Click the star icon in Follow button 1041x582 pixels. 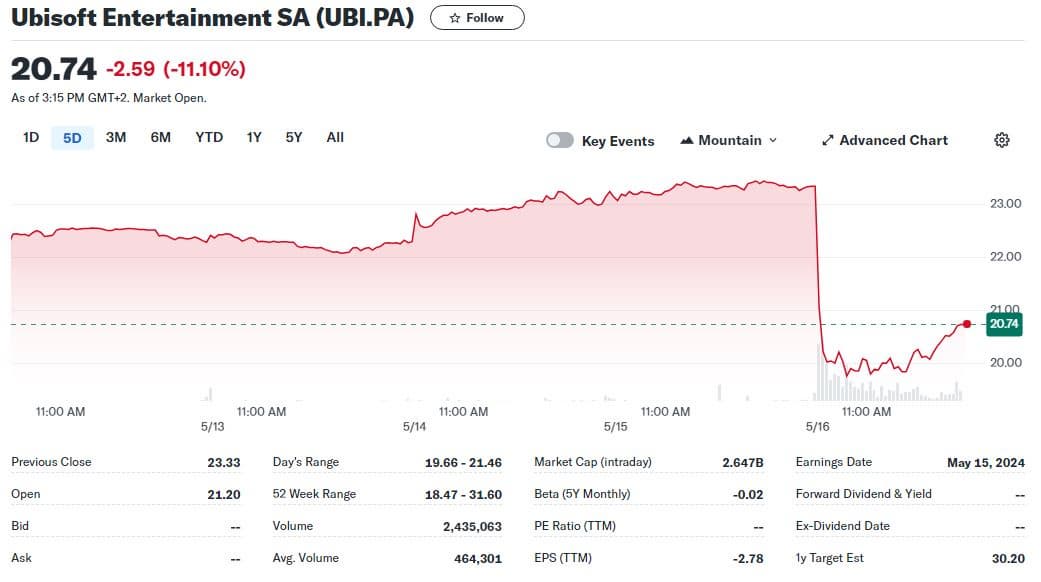(x=455, y=18)
